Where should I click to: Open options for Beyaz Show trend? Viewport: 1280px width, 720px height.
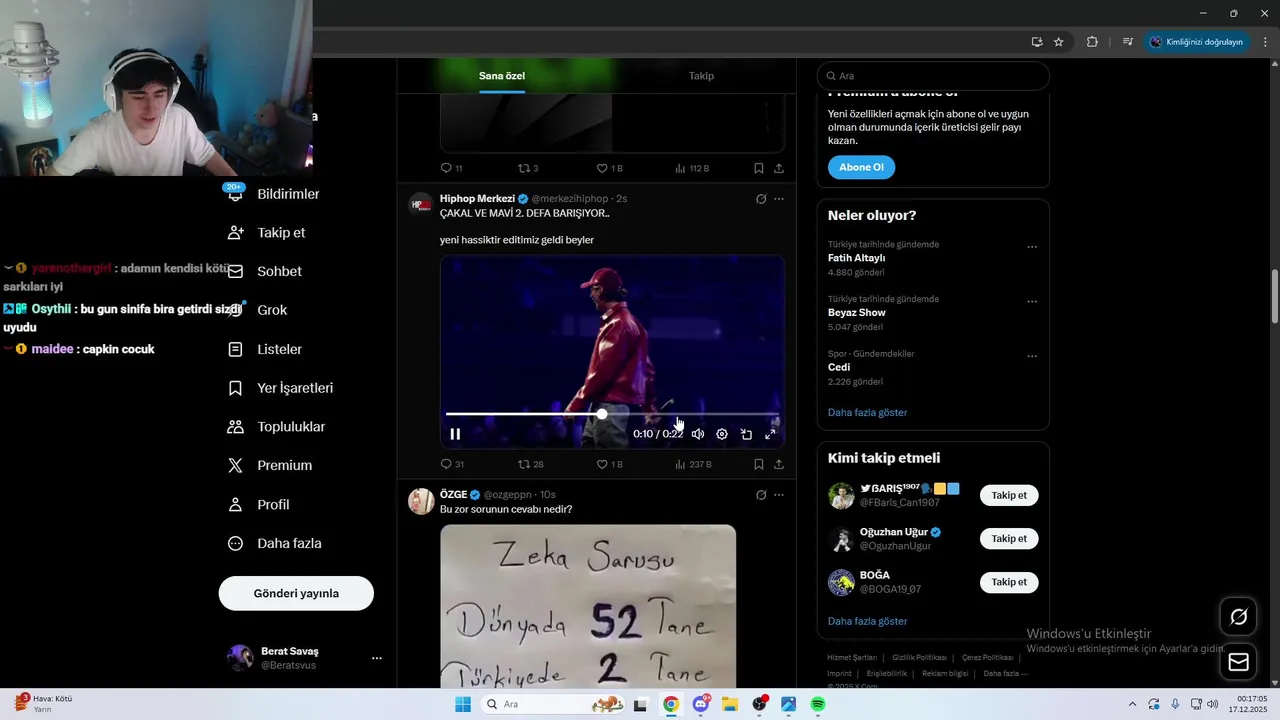tap(1032, 302)
